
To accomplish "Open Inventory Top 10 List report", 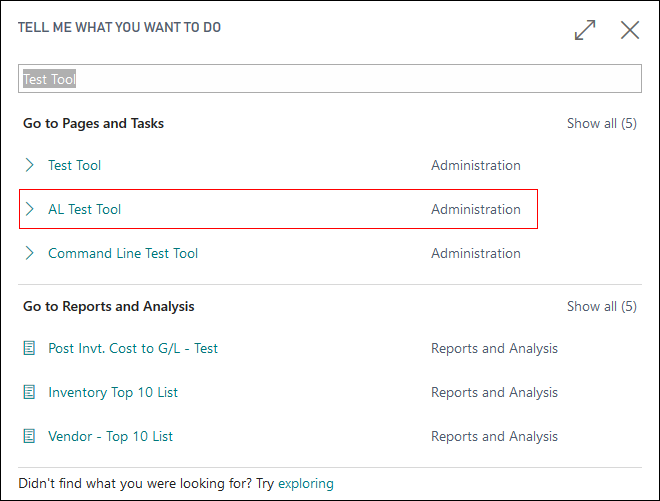I will click(113, 393).
